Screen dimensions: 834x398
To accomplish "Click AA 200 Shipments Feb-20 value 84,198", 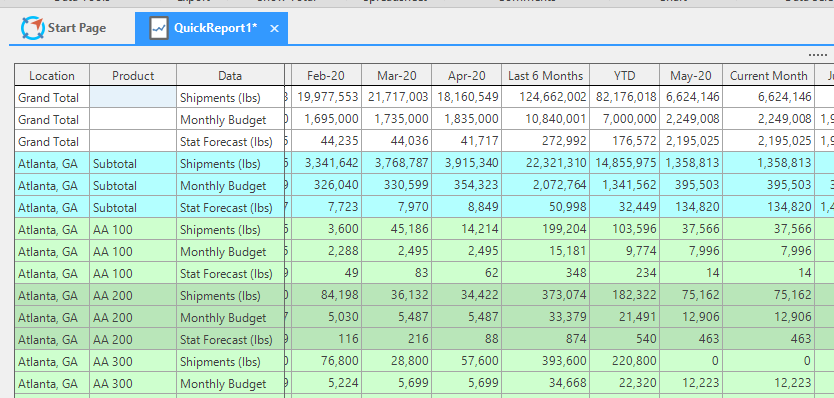I will point(326,295).
